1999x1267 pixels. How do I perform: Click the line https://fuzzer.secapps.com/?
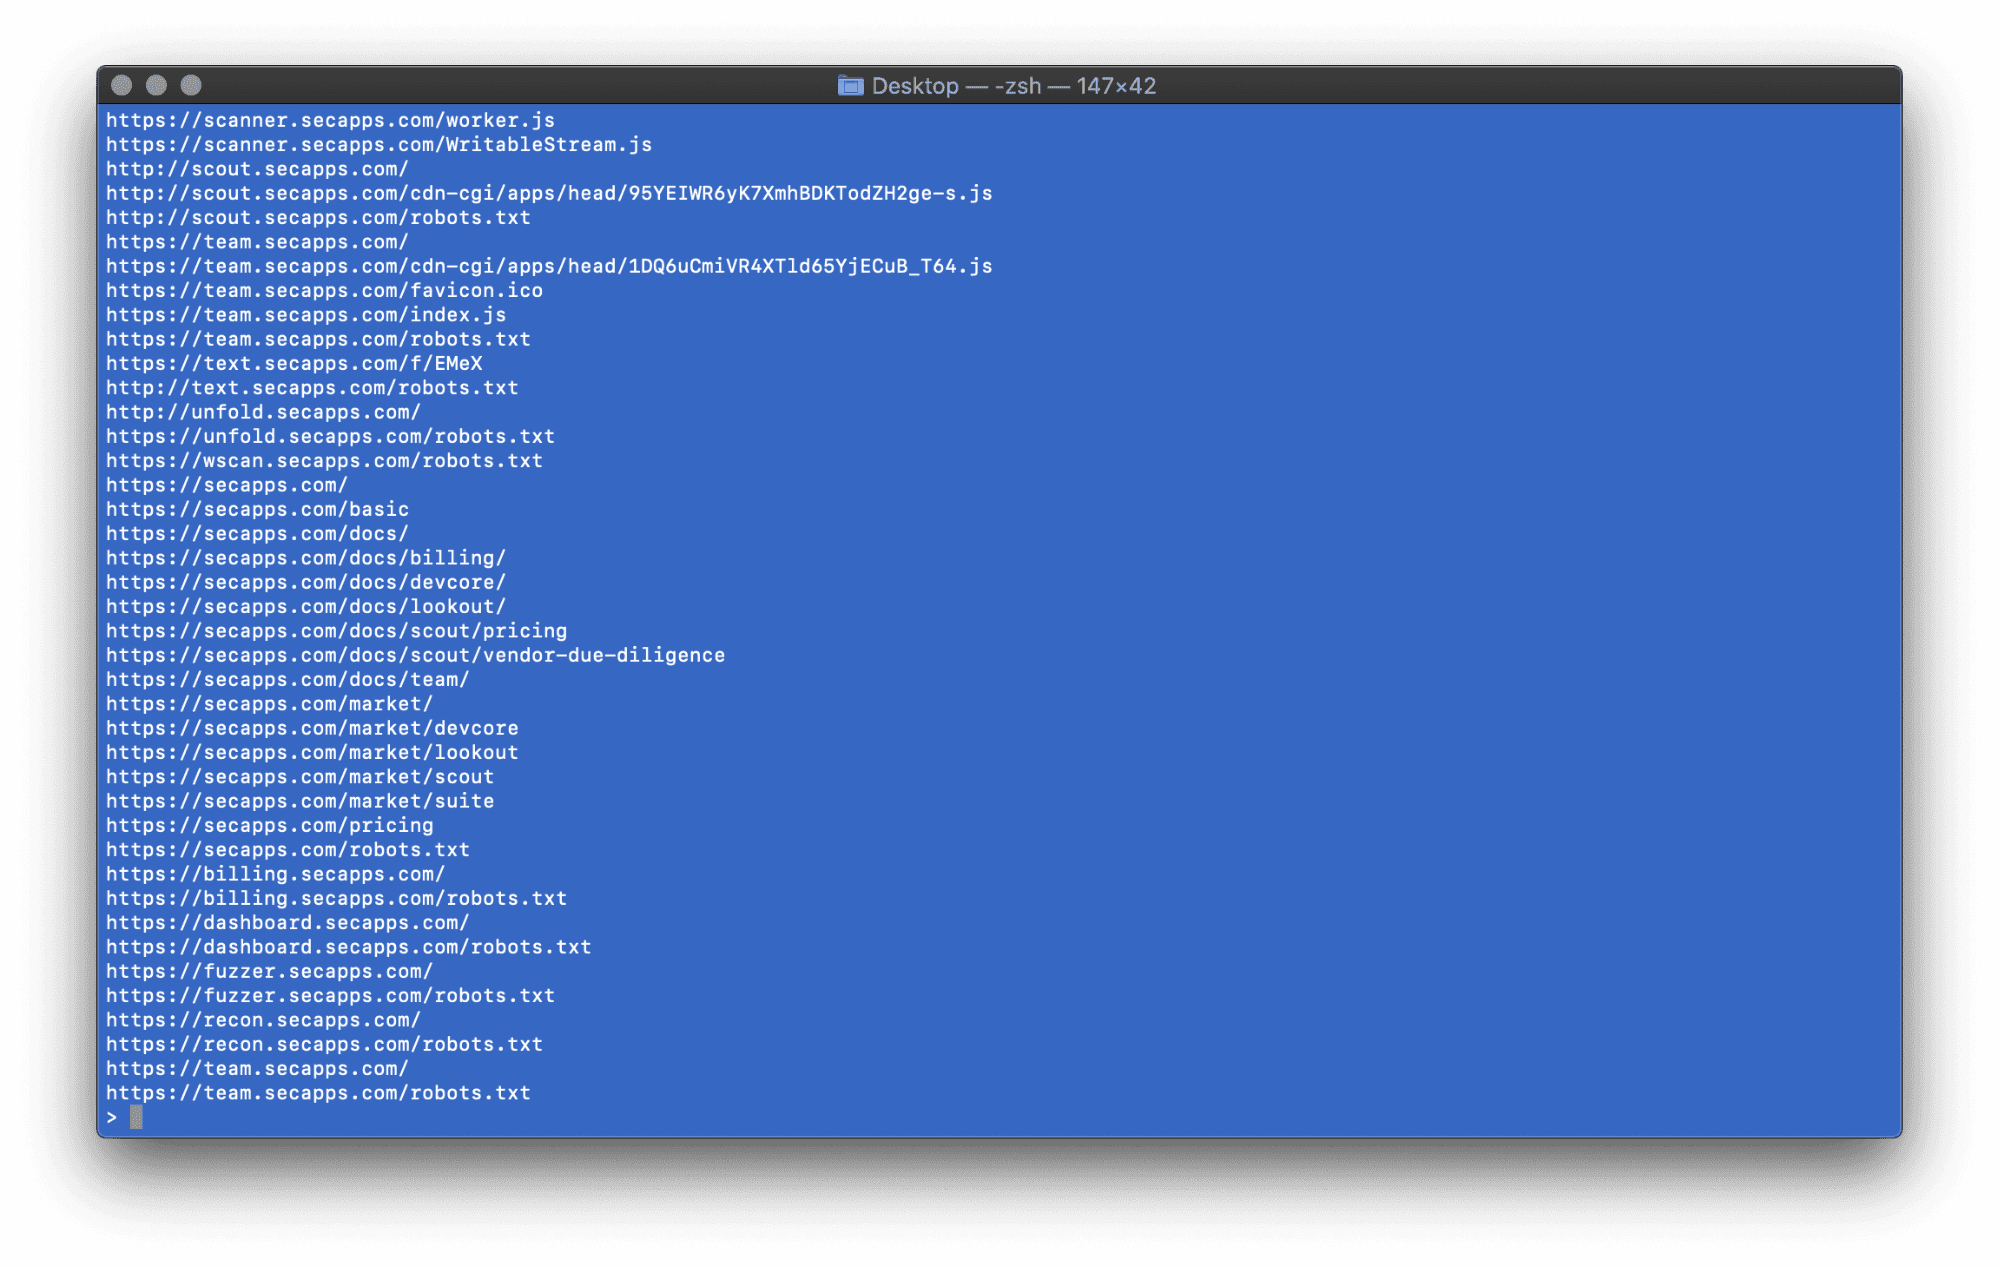(x=270, y=972)
